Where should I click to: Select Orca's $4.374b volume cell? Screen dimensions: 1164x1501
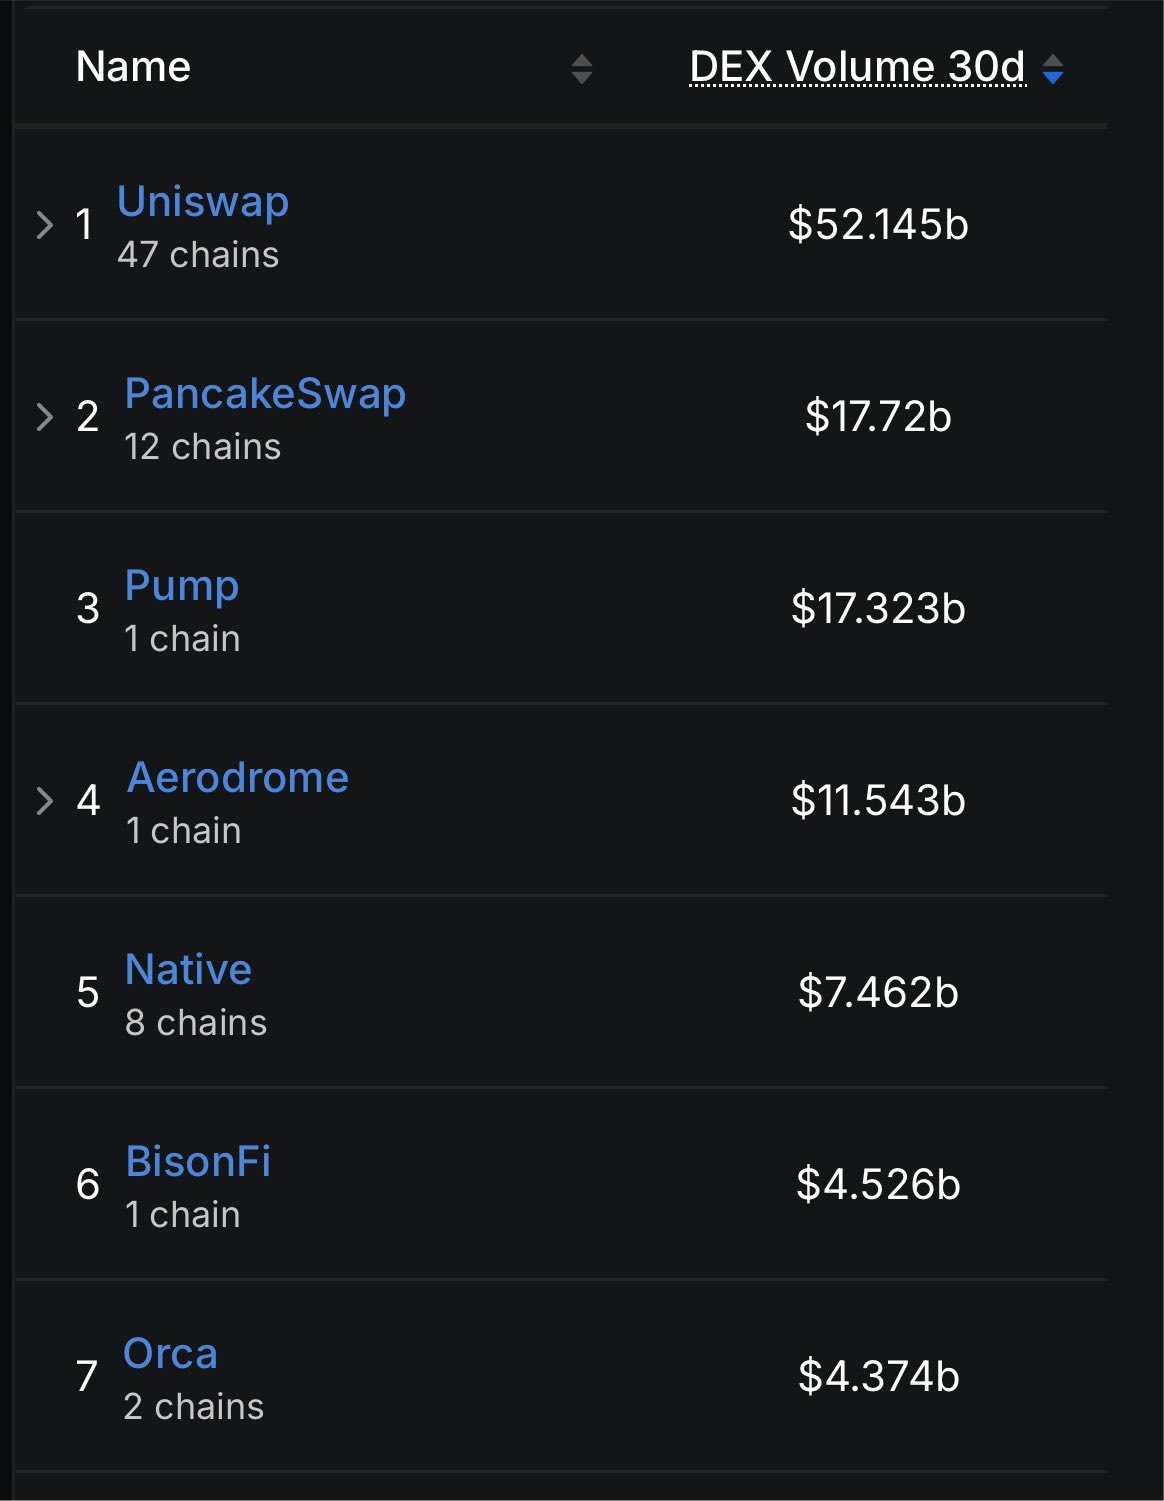click(878, 1376)
